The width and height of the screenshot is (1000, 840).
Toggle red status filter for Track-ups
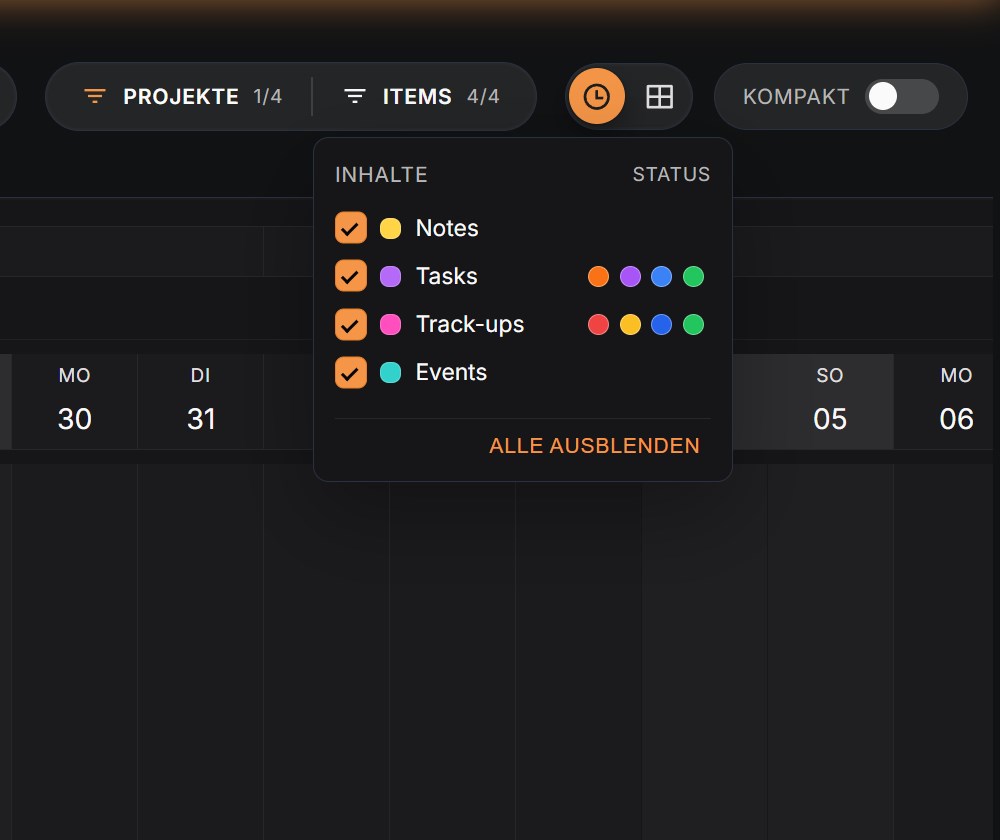coord(598,325)
